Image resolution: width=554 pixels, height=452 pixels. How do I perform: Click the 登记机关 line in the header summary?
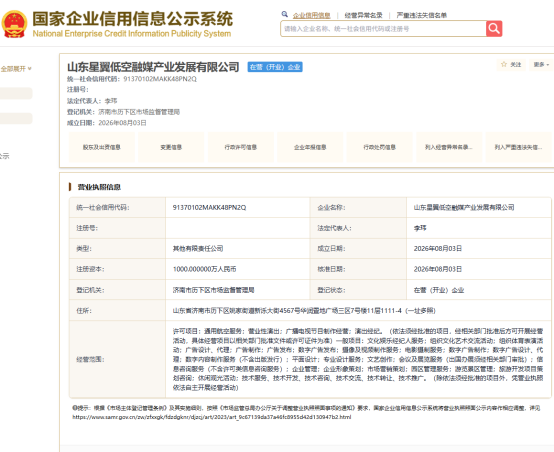pos(123,112)
